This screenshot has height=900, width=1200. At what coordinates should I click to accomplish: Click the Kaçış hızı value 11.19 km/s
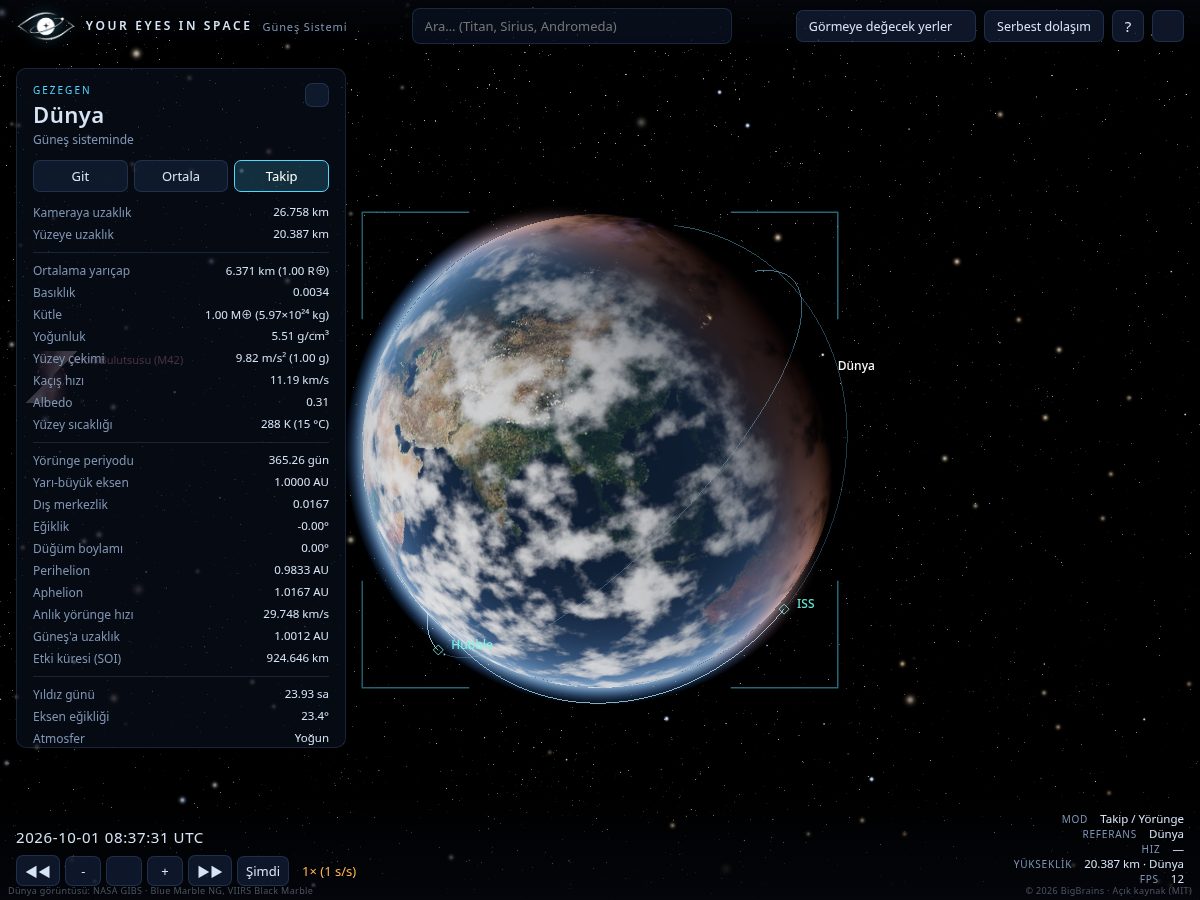299,380
